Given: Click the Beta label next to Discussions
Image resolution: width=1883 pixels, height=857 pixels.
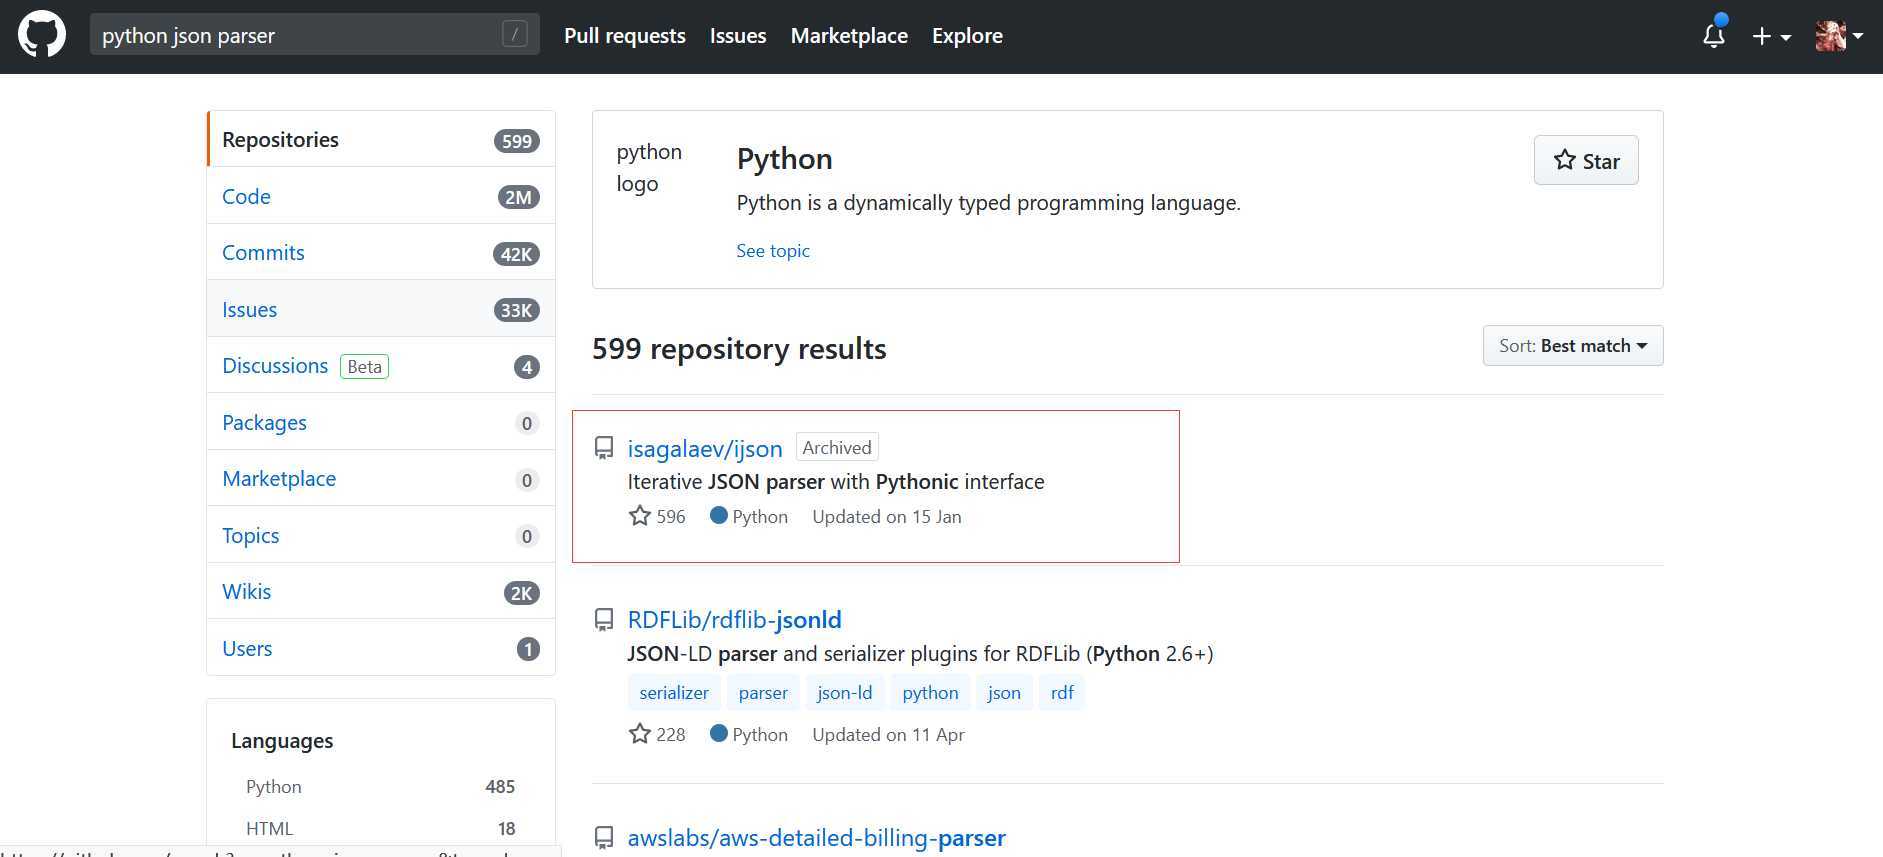Looking at the screenshot, I should point(365,367).
